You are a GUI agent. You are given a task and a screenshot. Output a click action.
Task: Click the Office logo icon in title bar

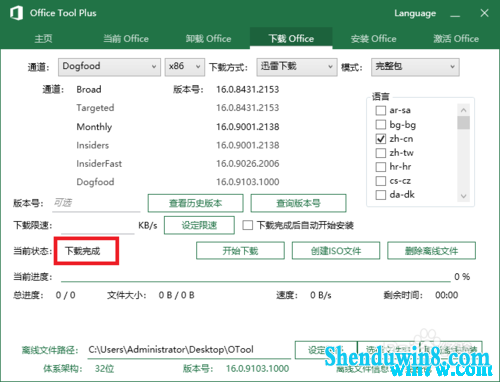tap(16, 13)
